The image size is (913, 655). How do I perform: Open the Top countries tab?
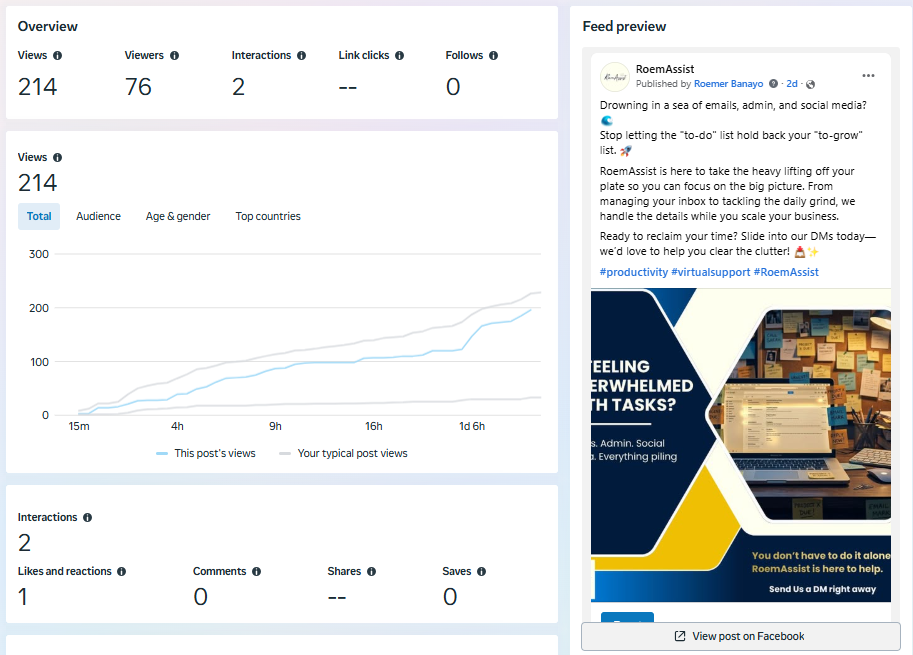(268, 217)
